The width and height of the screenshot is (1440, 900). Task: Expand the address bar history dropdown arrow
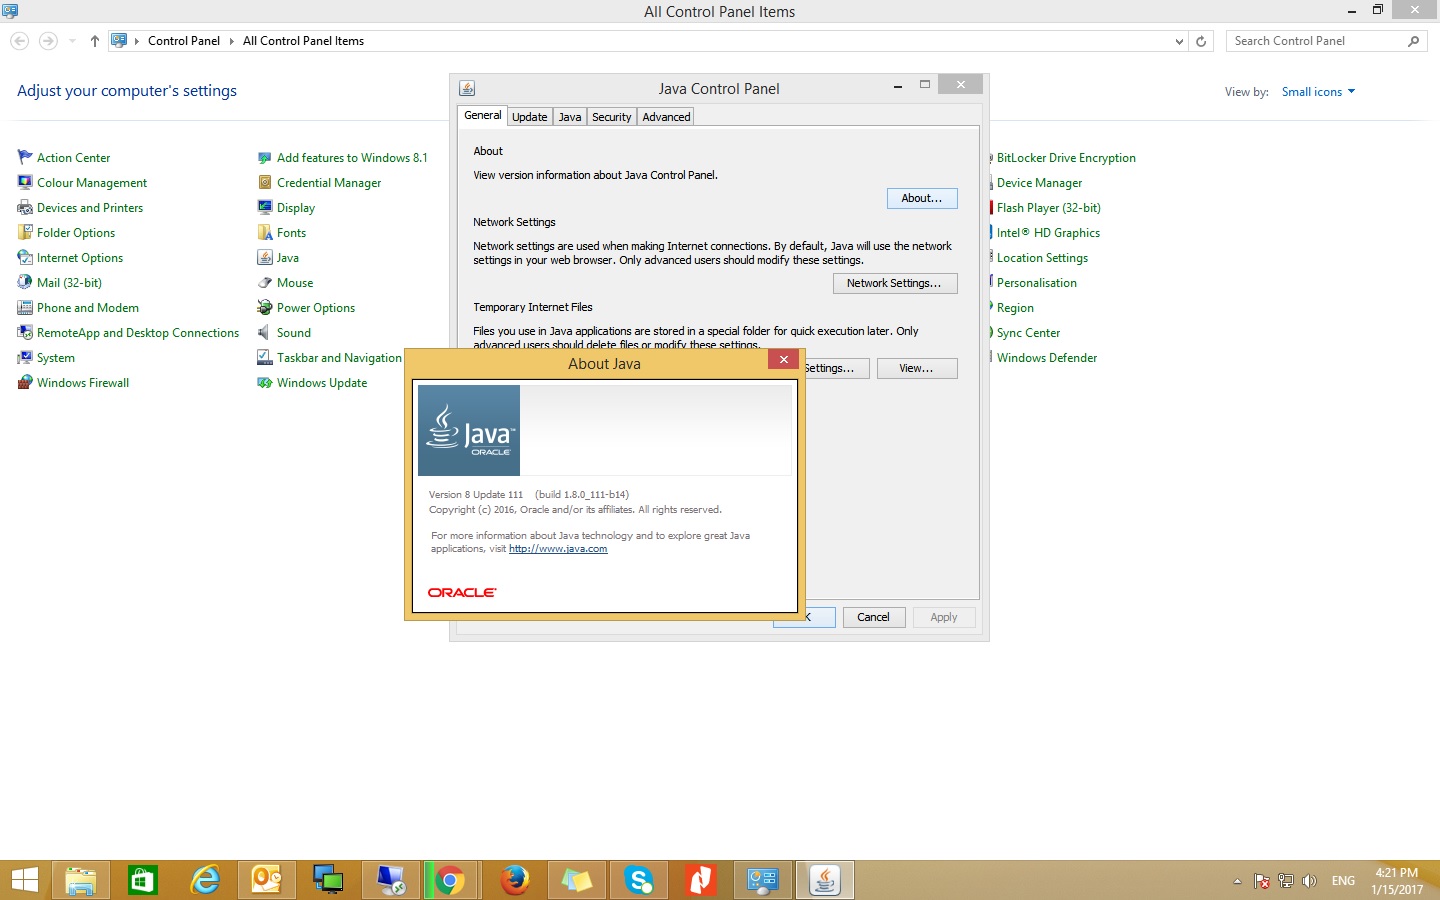tap(1179, 41)
